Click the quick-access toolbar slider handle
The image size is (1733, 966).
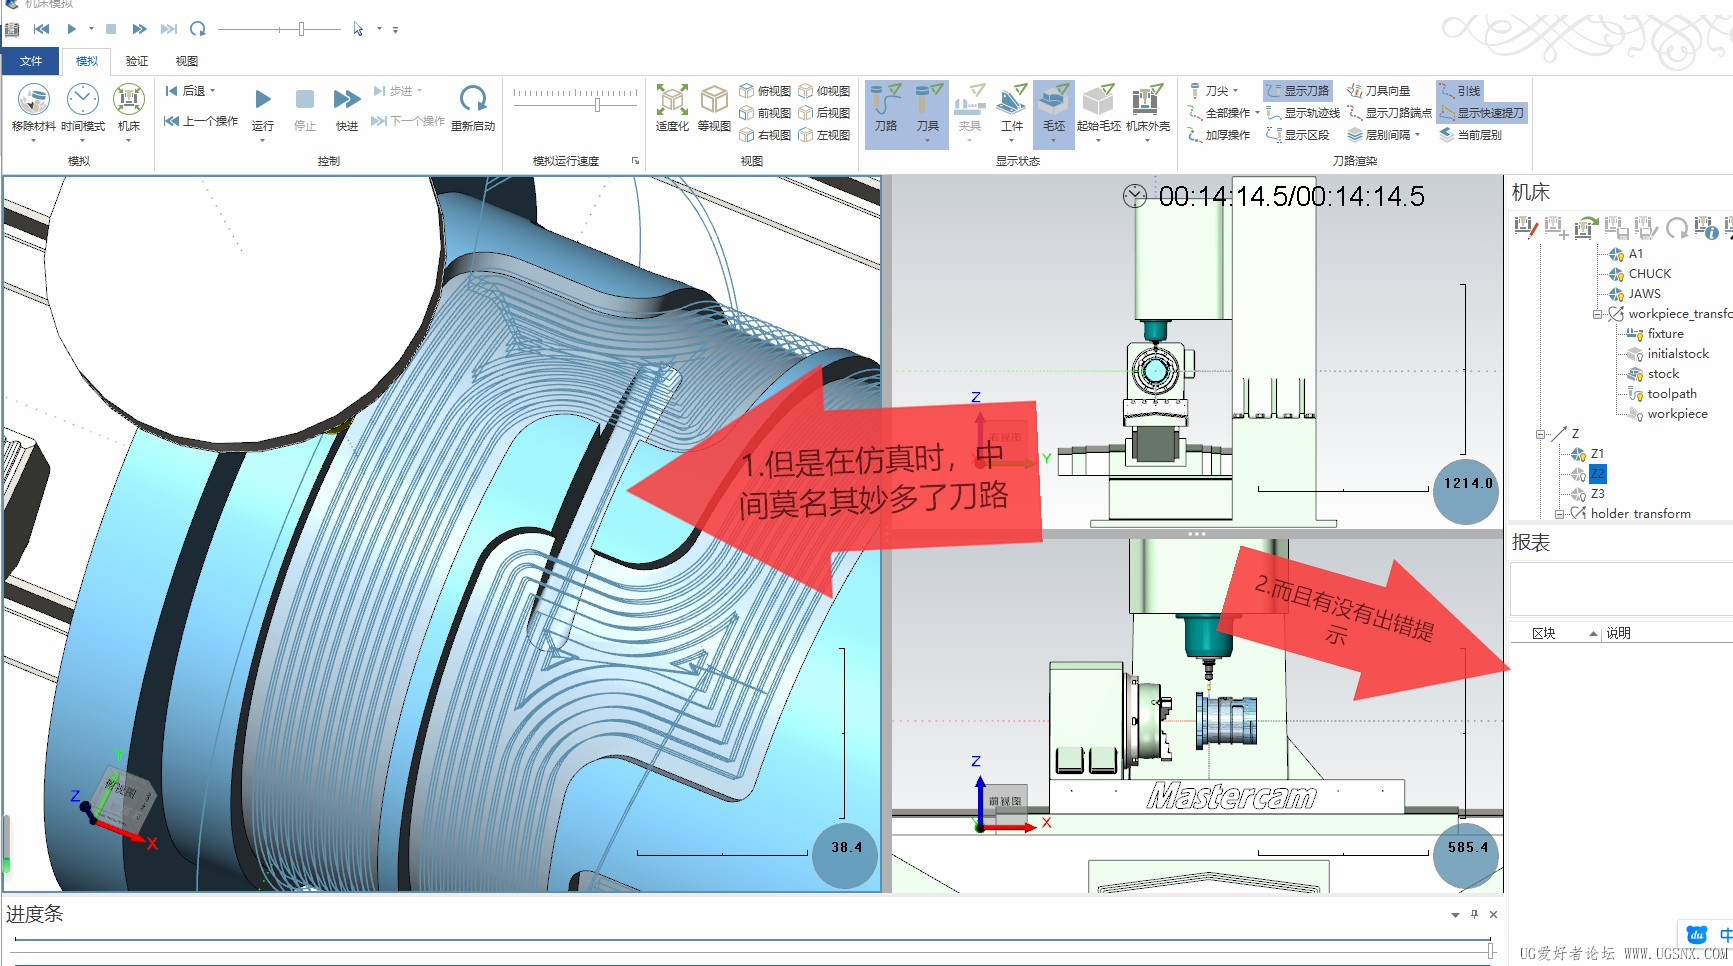(x=301, y=29)
